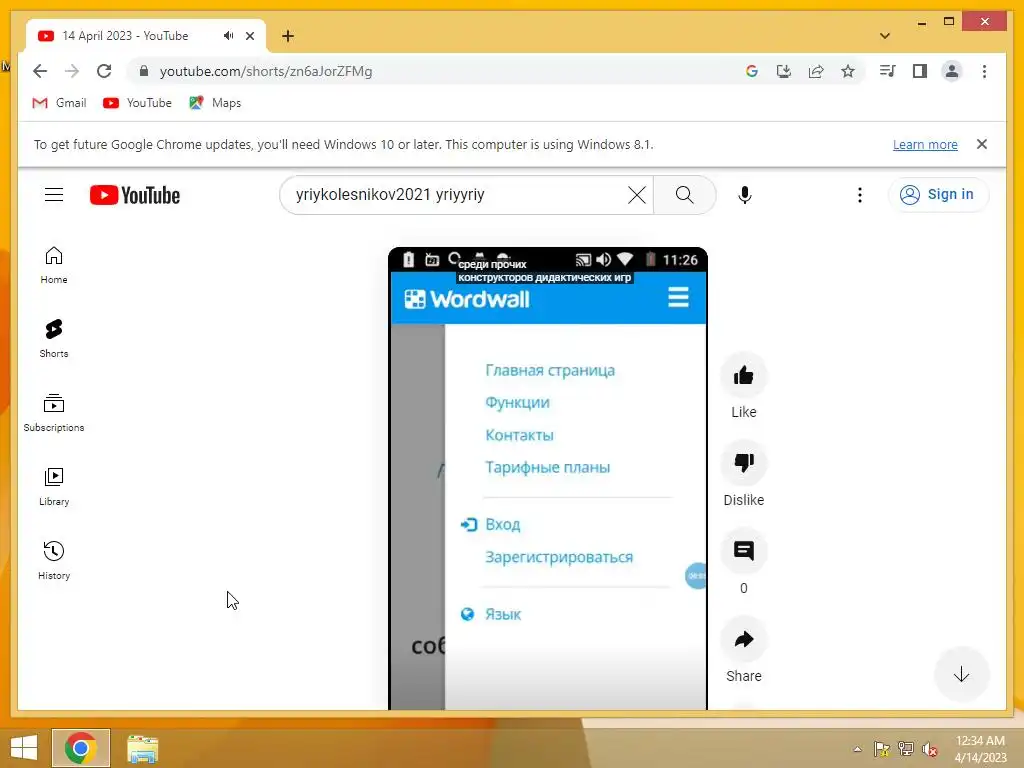This screenshot has width=1024, height=768.
Task: Click the Google icon in address bar
Action: (752, 71)
